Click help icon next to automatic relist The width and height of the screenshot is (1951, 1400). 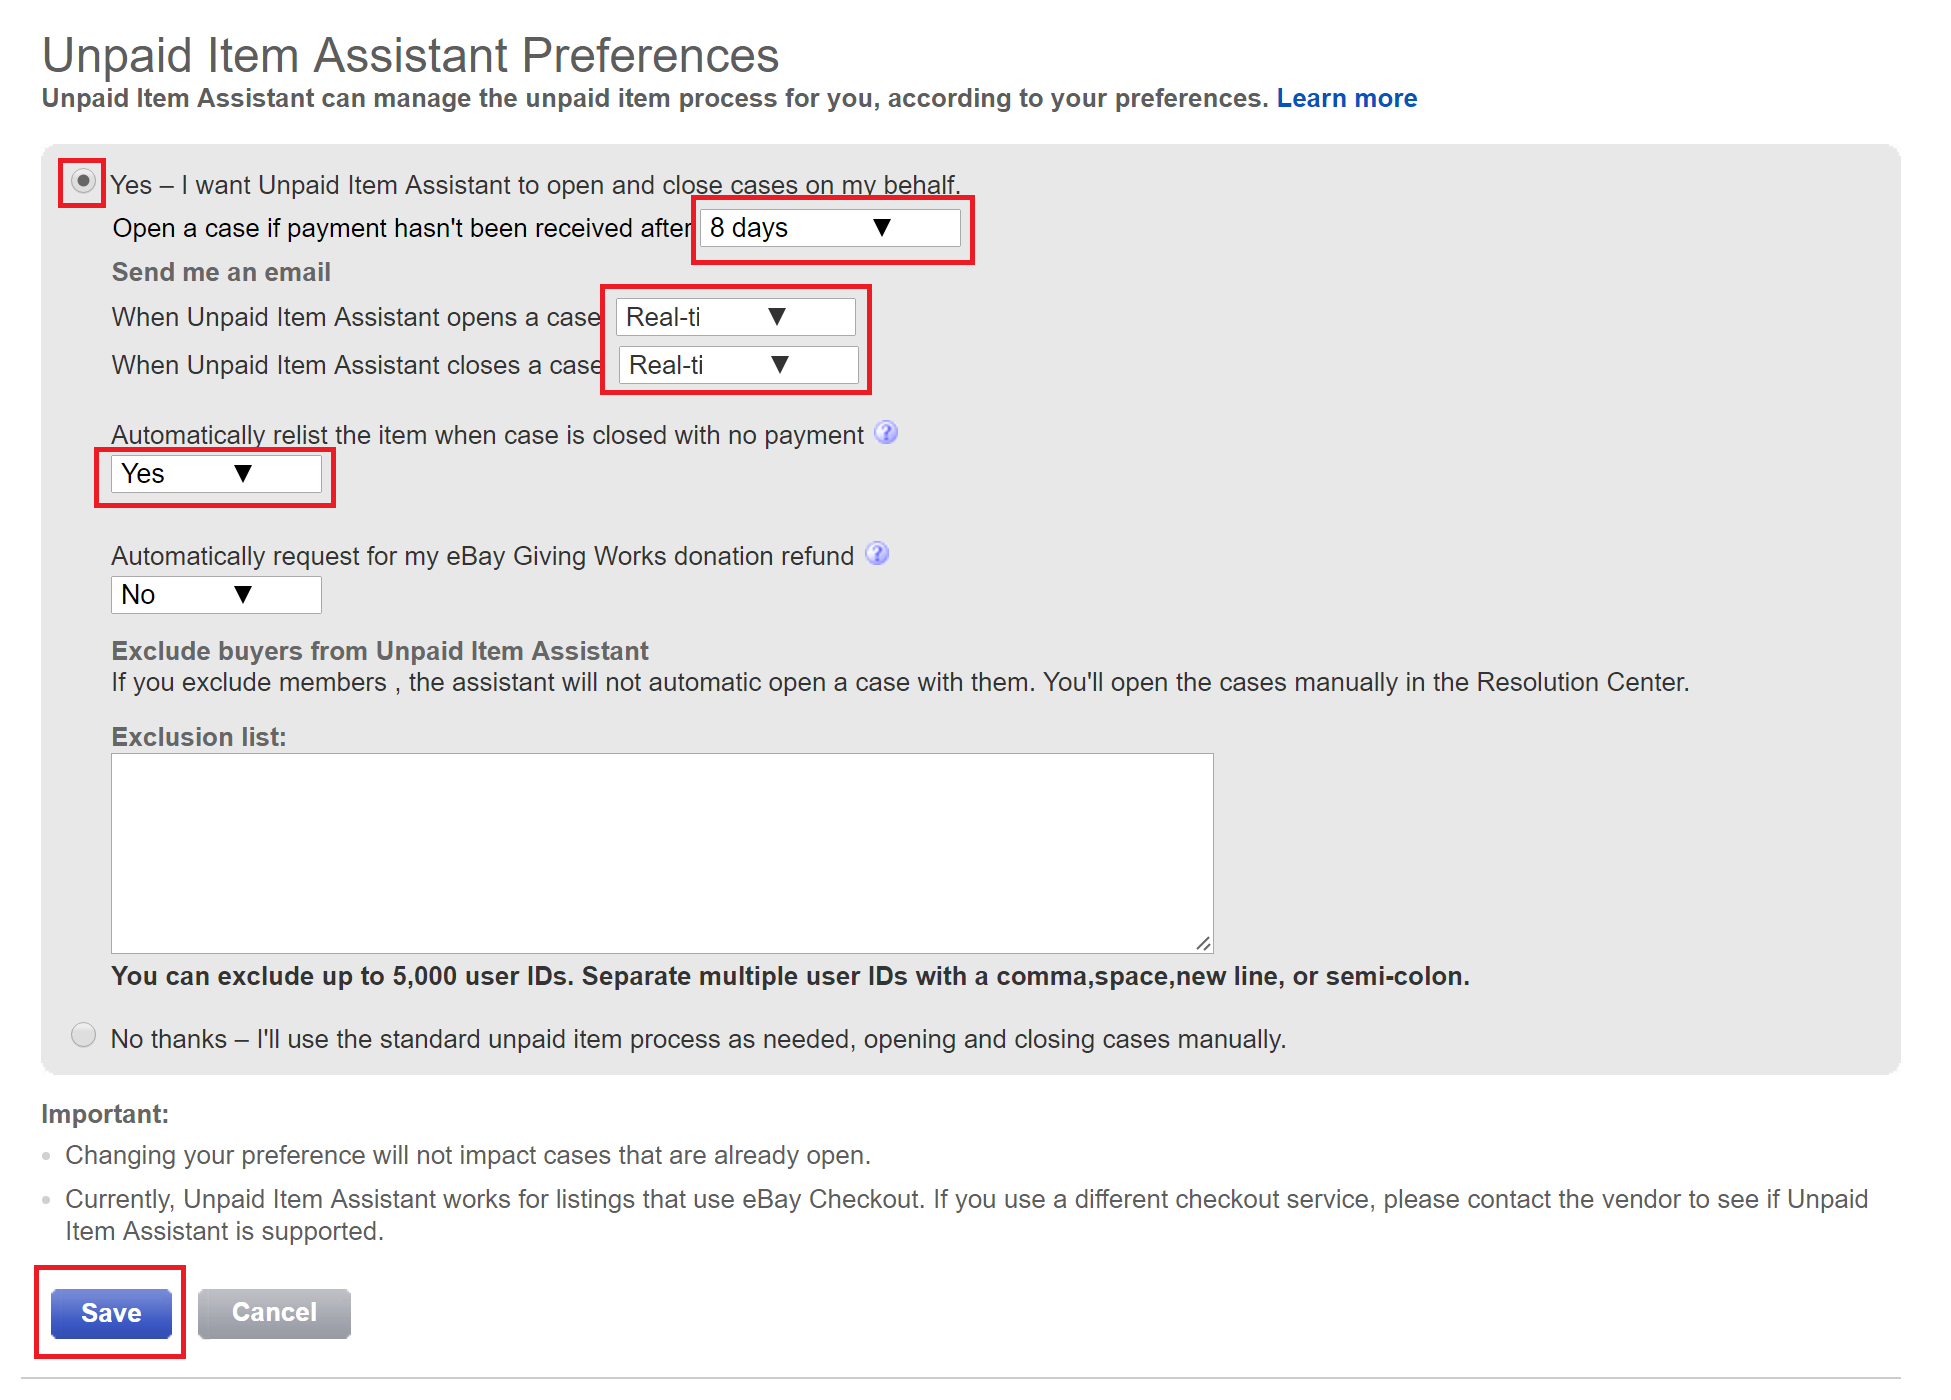pyautogui.click(x=886, y=433)
